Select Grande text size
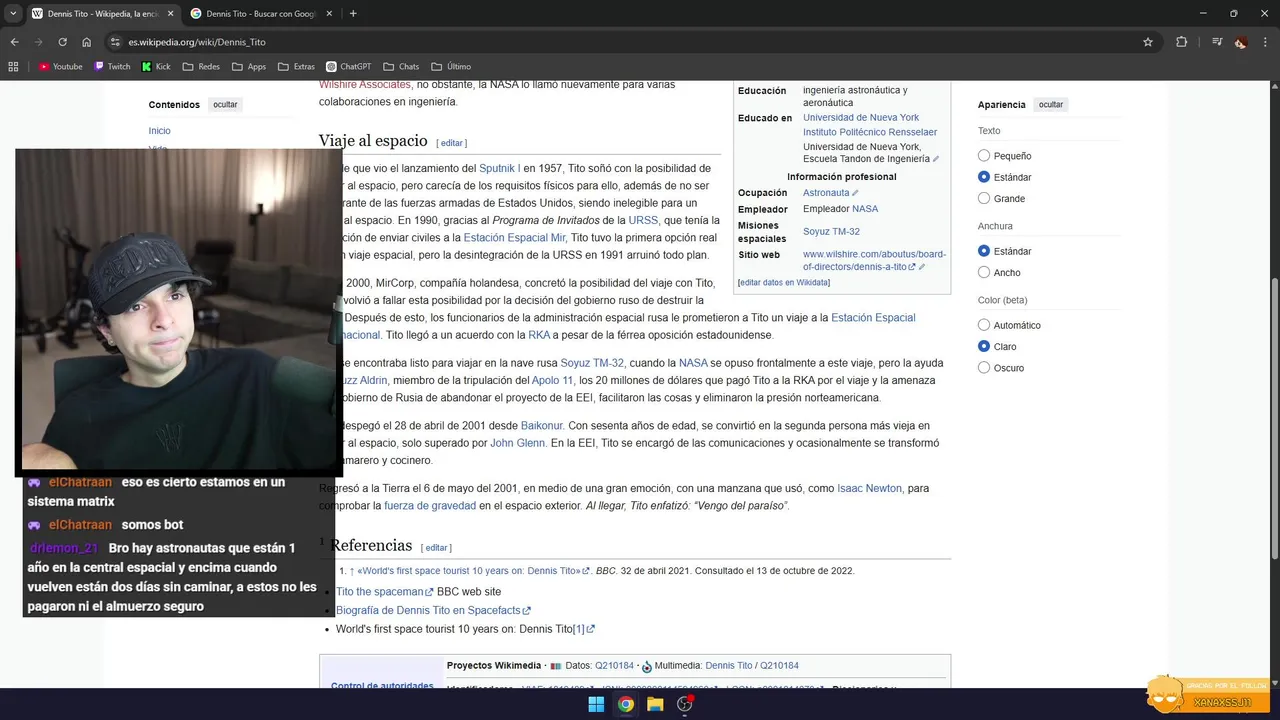This screenshot has width=1280, height=720. pyautogui.click(x=984, y=198)
